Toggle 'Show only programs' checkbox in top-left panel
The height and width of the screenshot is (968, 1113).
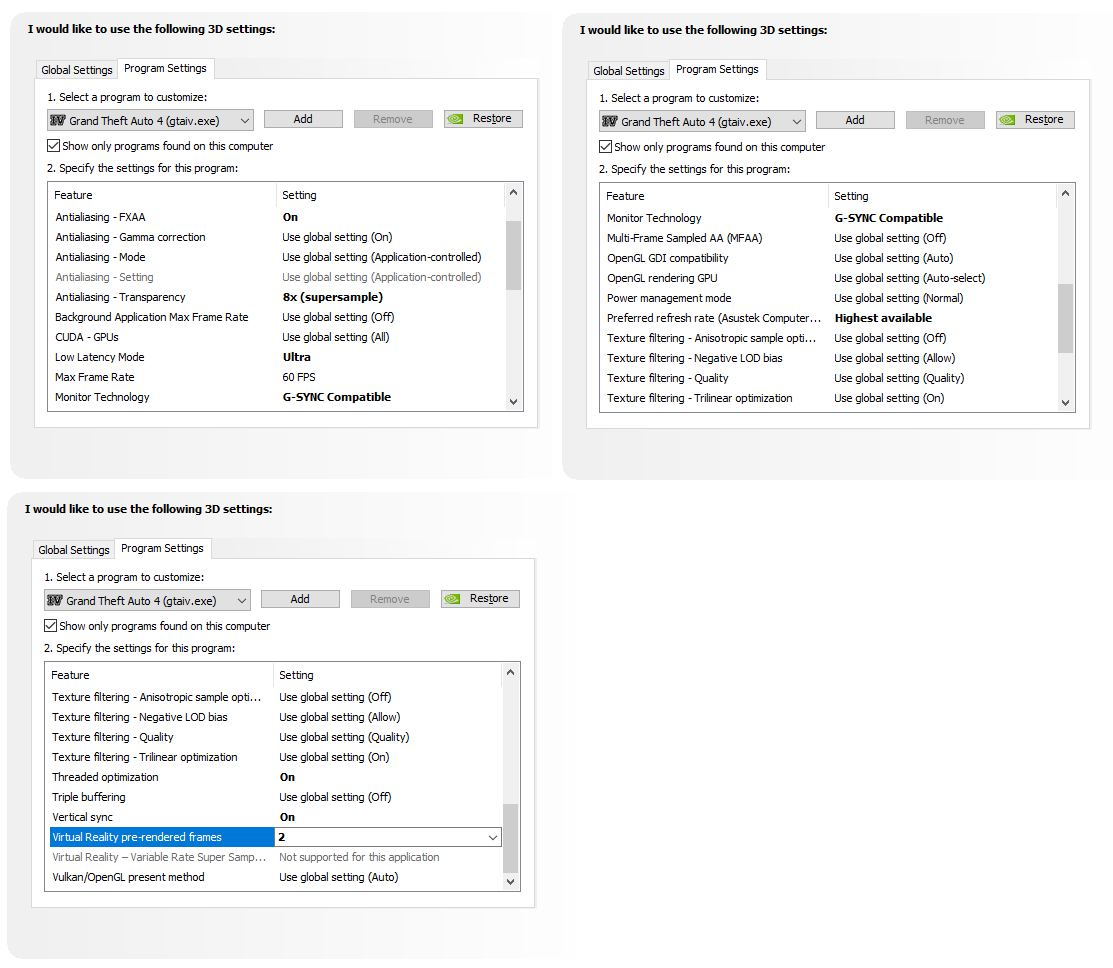coord(53,145)
